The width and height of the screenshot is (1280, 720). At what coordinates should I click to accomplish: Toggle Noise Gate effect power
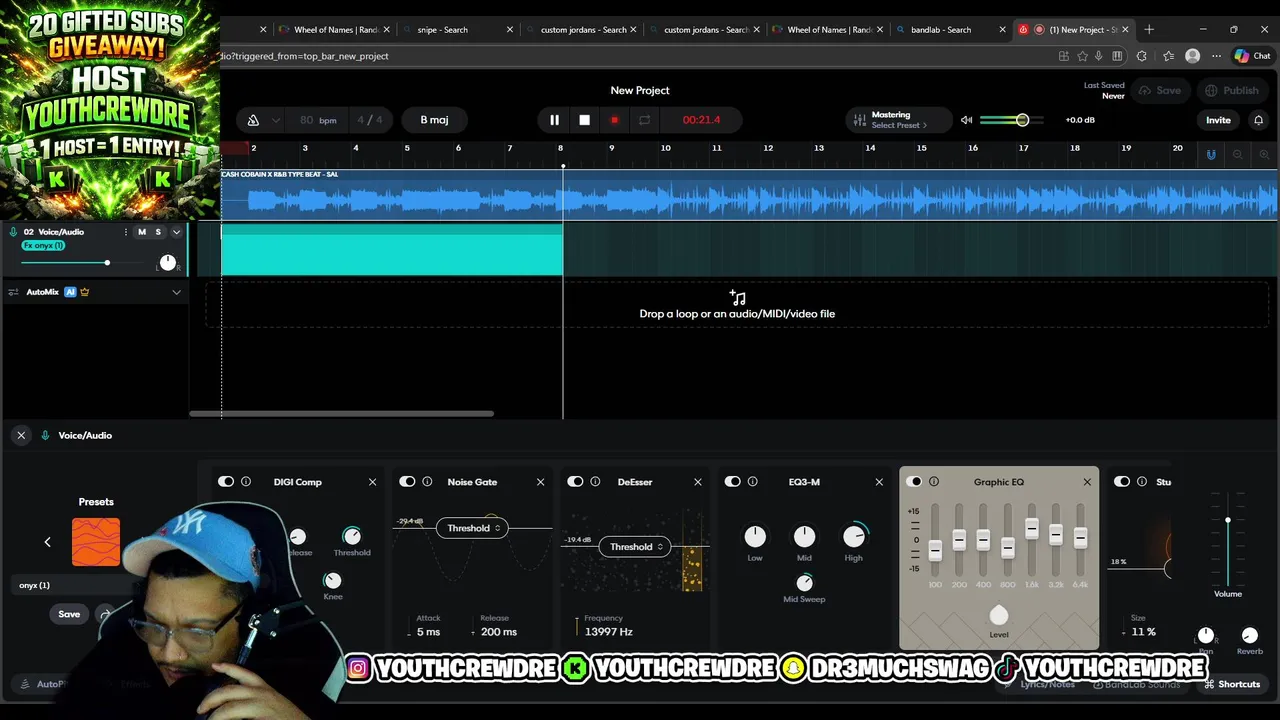tap(407, 482)
